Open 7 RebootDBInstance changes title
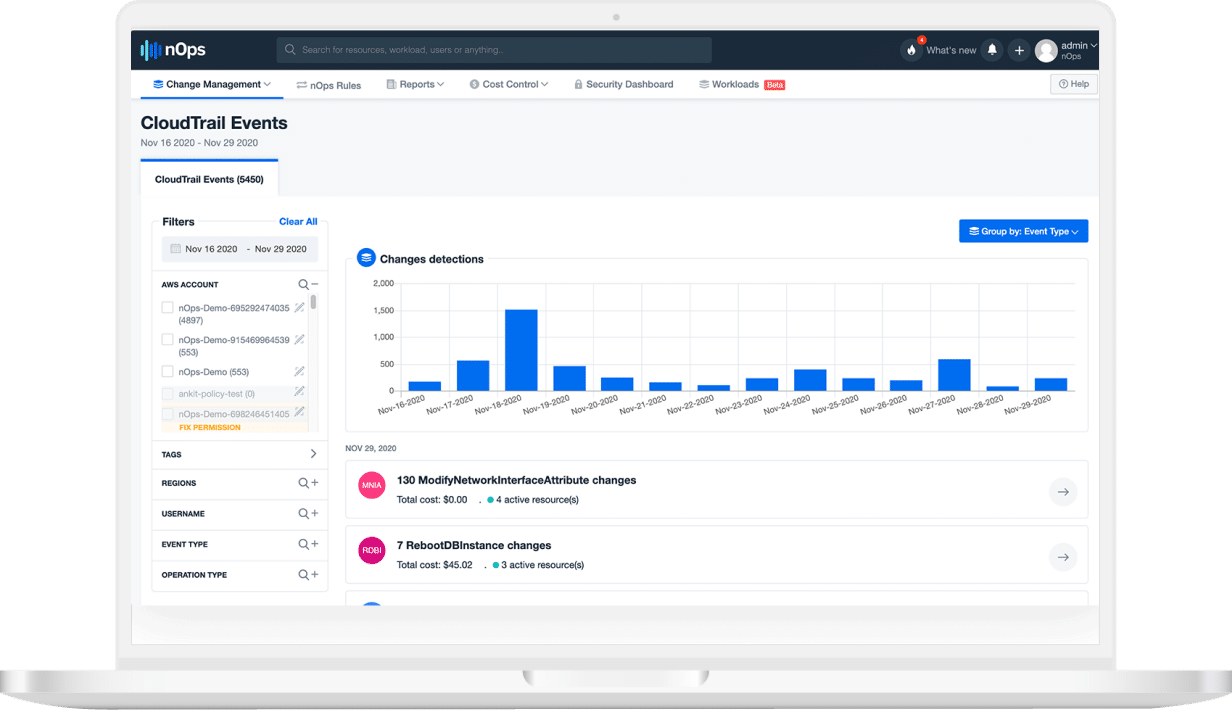The image size is (1232, 710). point(474,545)
